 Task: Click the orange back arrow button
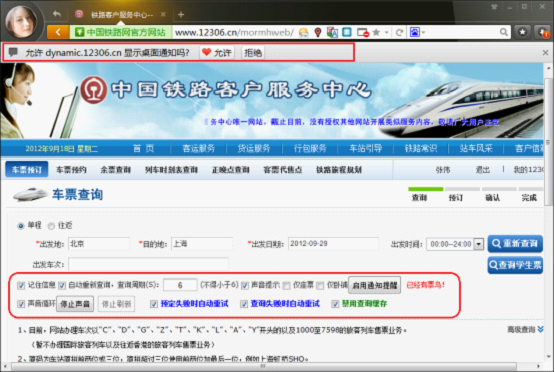(x=58, y=33)
